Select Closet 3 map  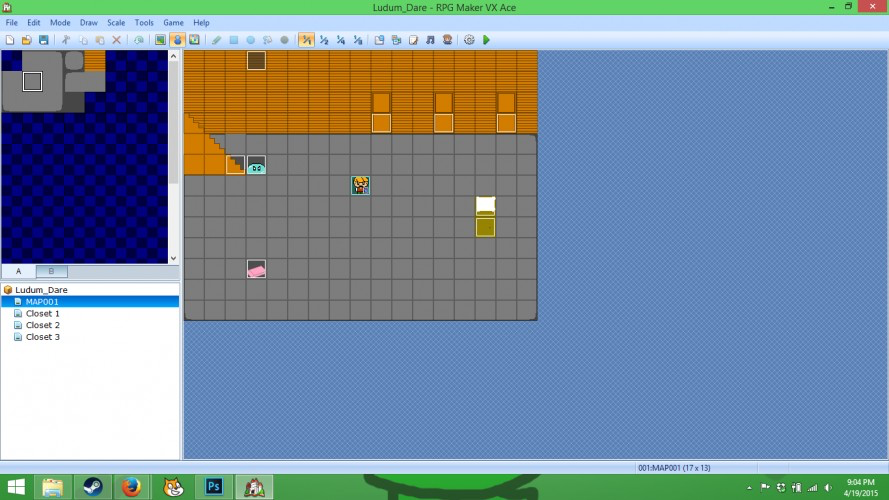point(43,337)
